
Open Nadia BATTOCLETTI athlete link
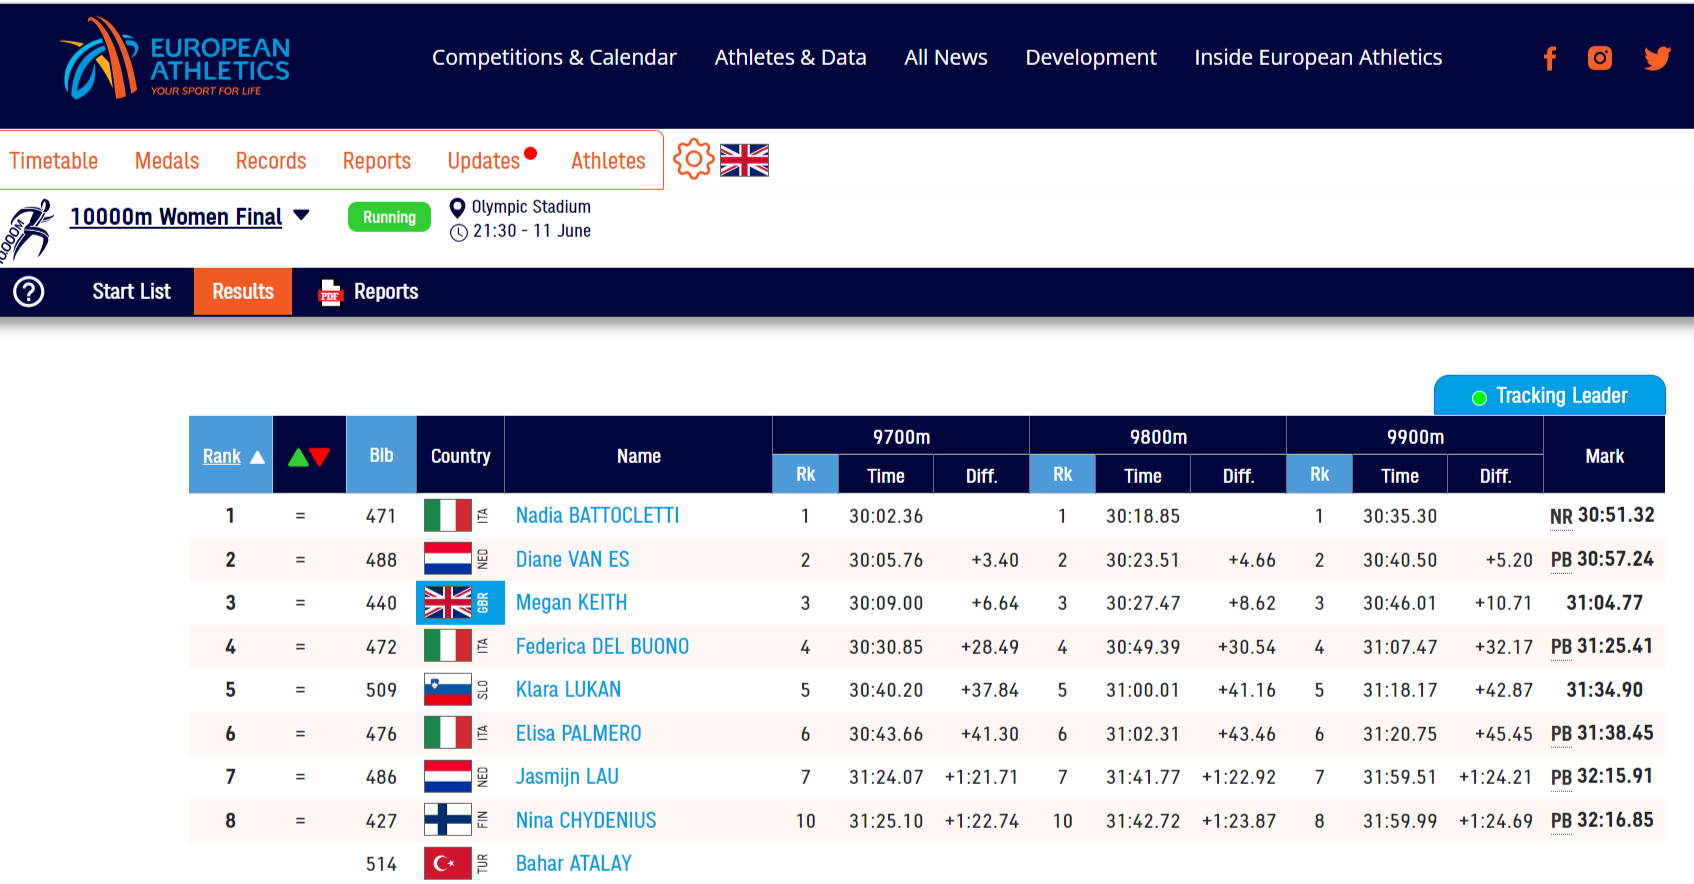(x=597, y=516)
